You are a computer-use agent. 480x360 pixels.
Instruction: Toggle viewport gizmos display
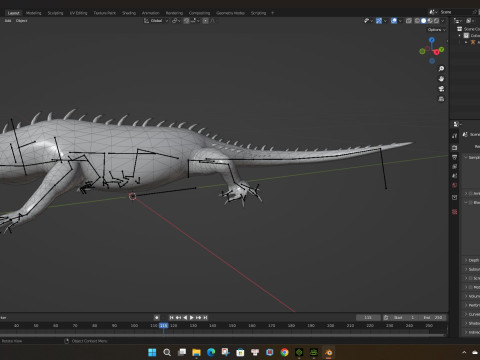click(379, 21)
